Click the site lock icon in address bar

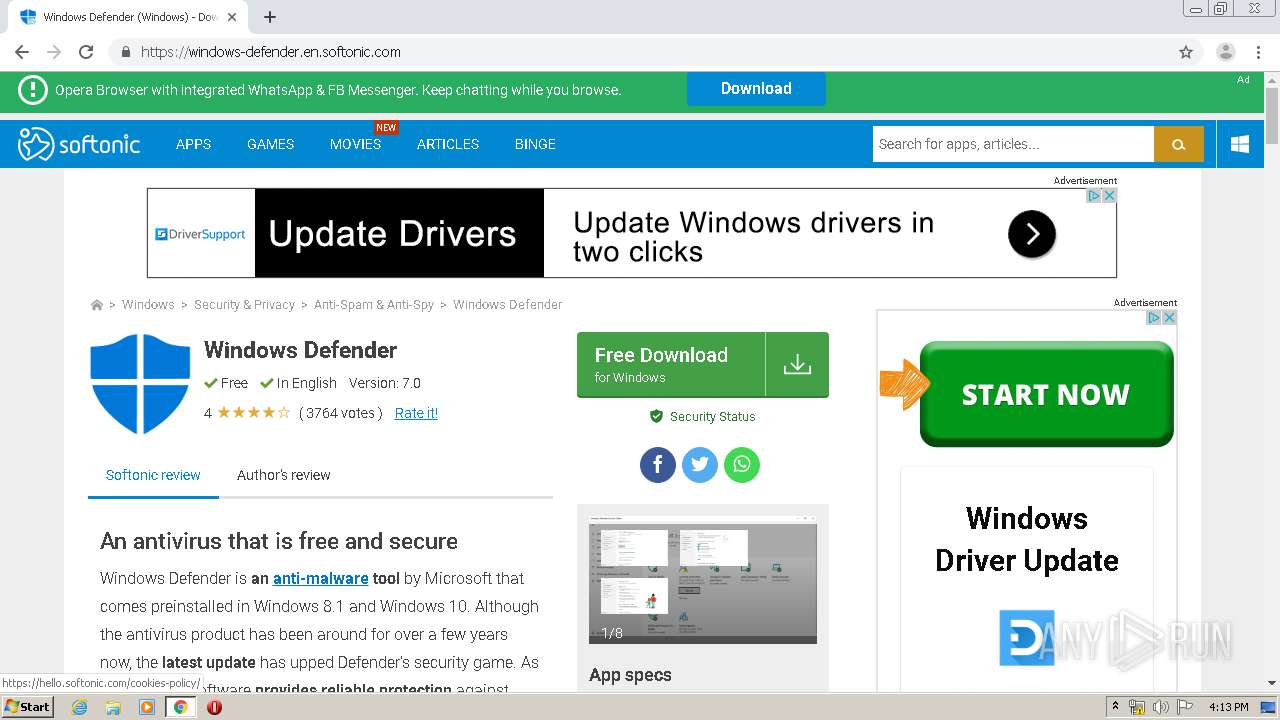coord(126,52)
